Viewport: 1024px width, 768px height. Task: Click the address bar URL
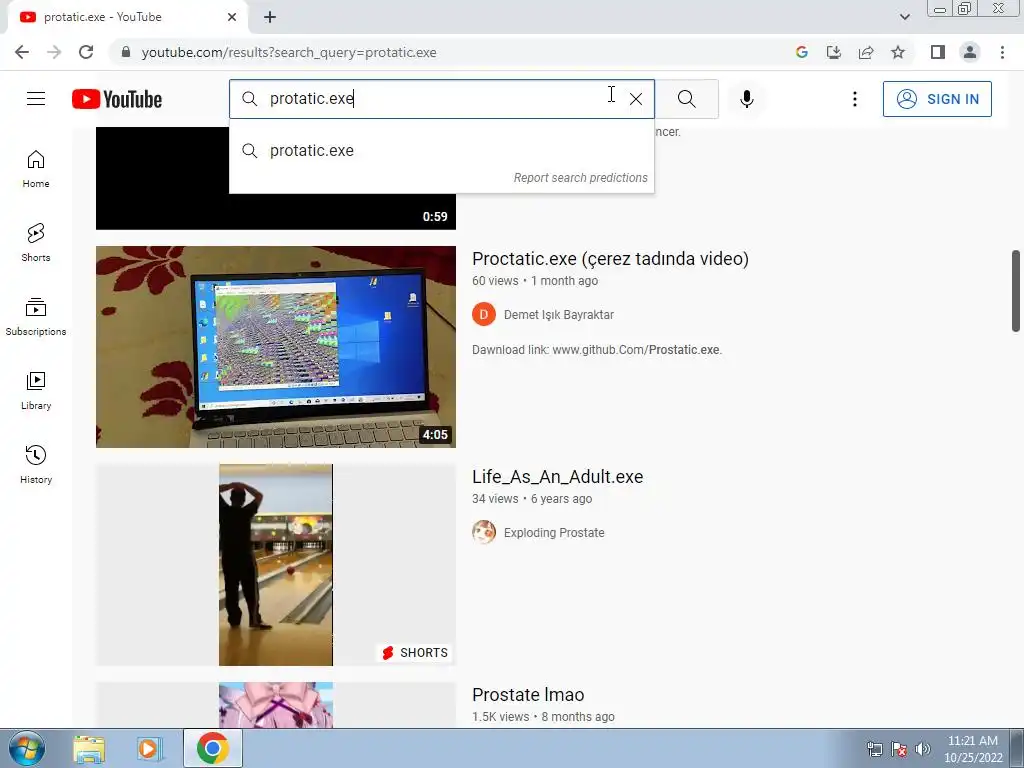coord(289,52)
